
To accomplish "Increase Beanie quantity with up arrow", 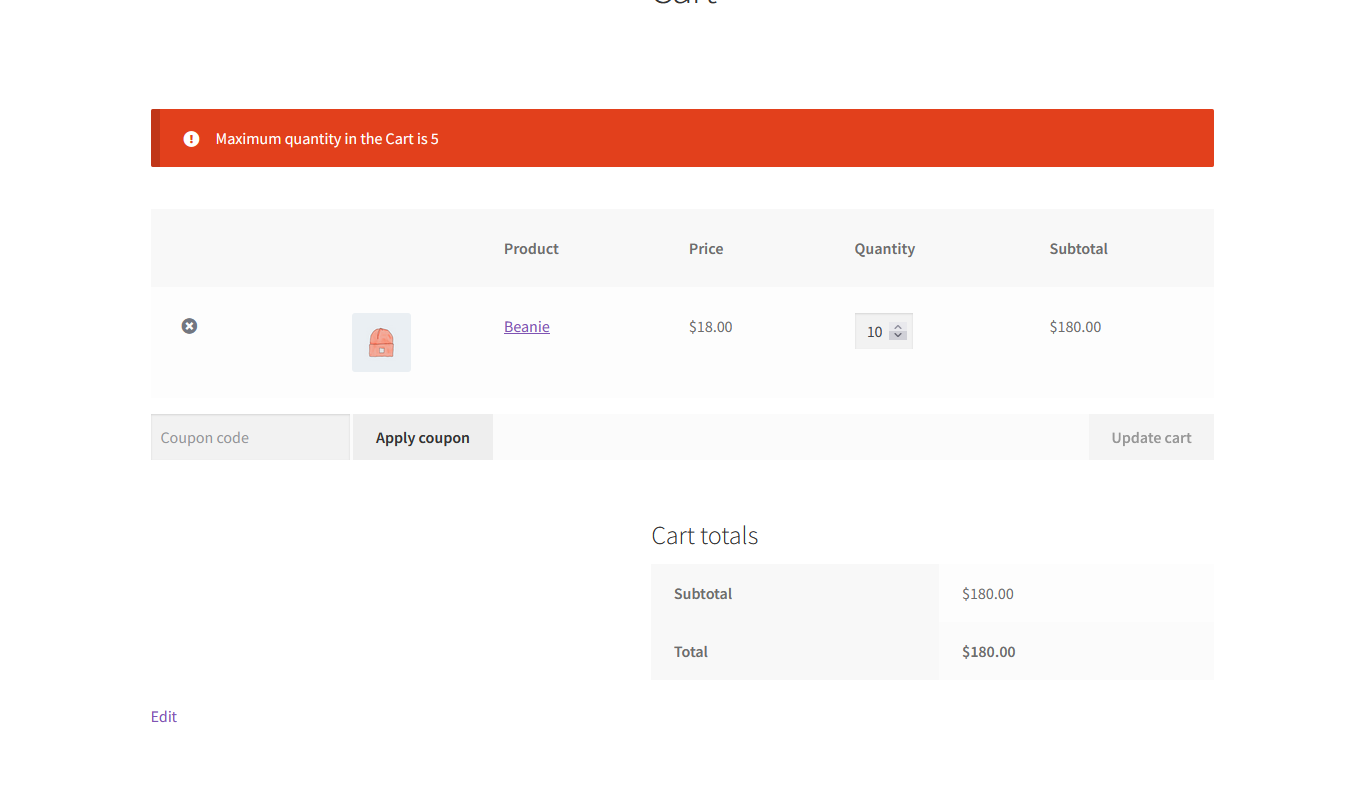I will pos(898,327).
